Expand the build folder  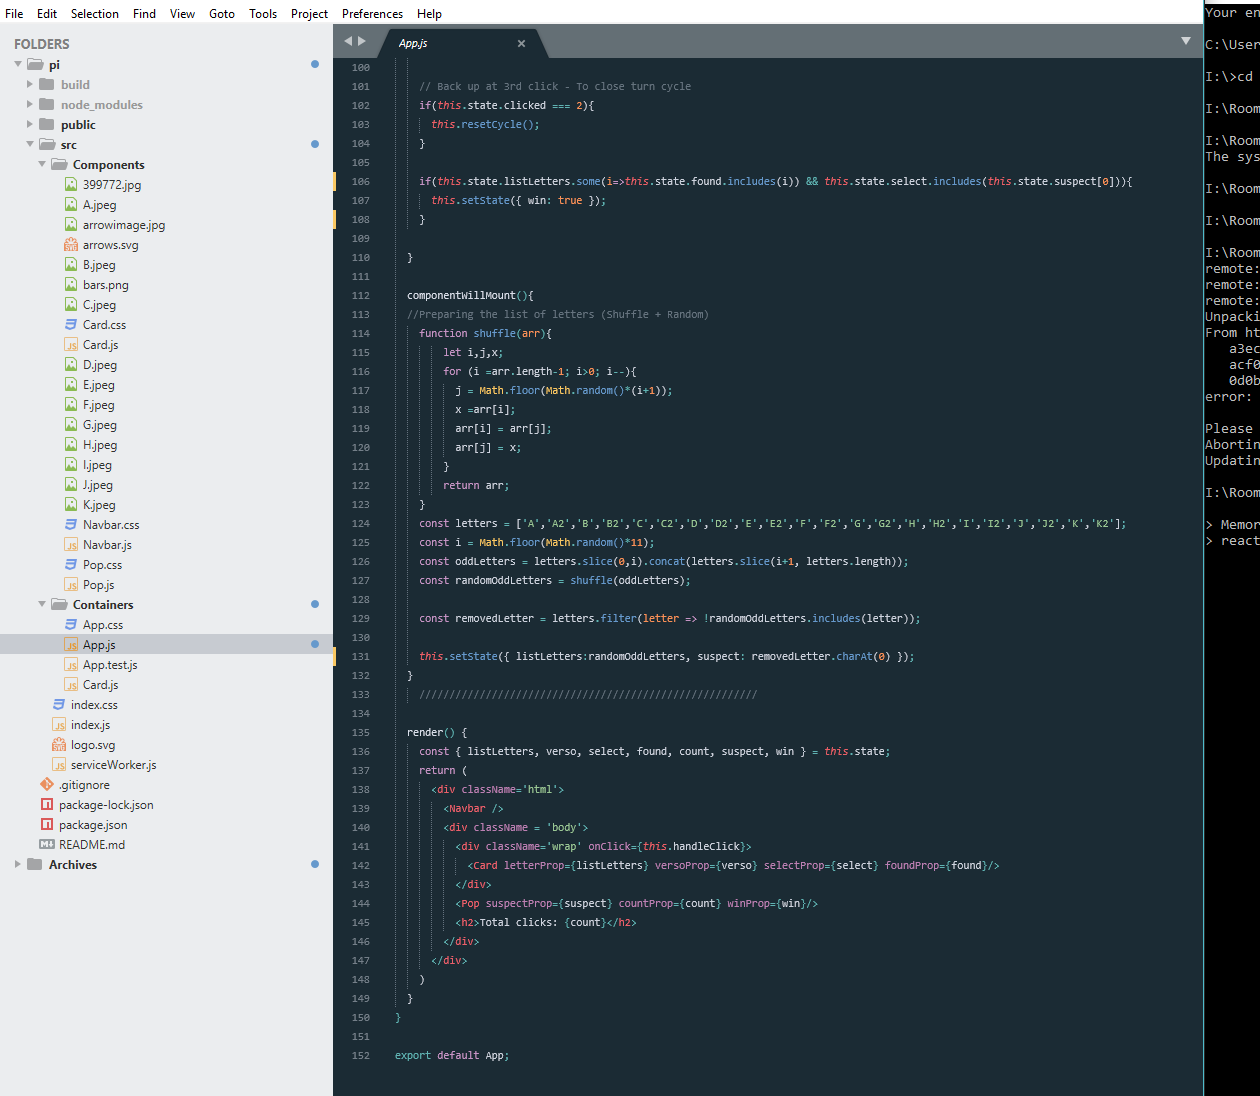pos(30,84)
